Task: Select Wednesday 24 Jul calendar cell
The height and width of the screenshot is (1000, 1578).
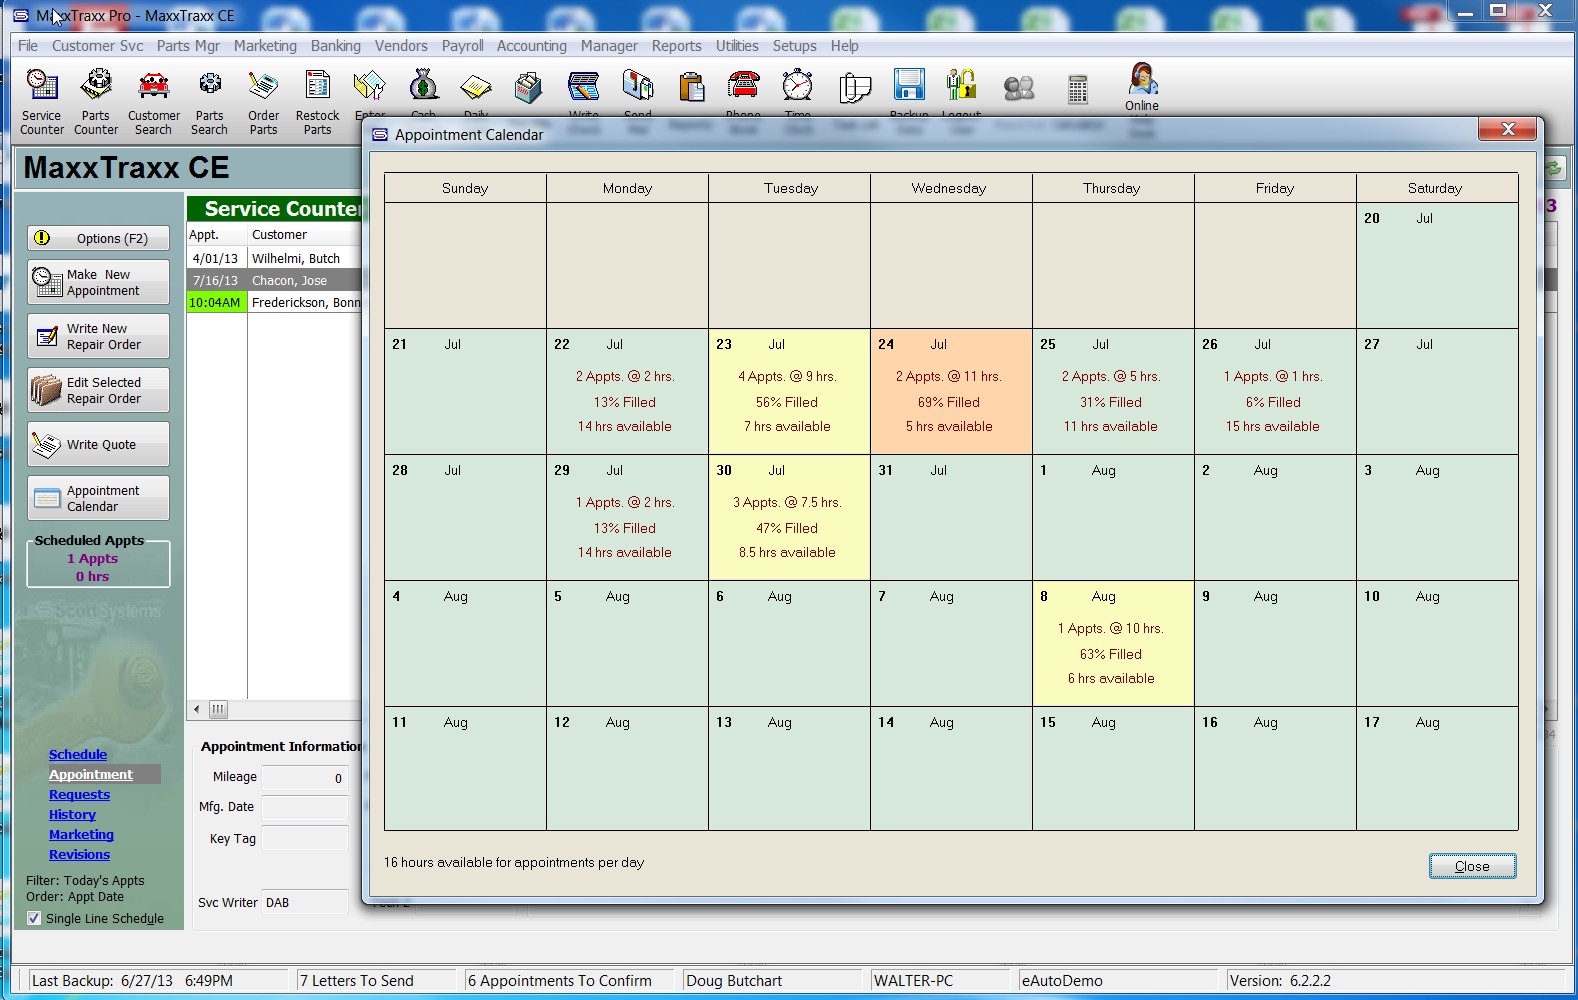Action: 951,392
